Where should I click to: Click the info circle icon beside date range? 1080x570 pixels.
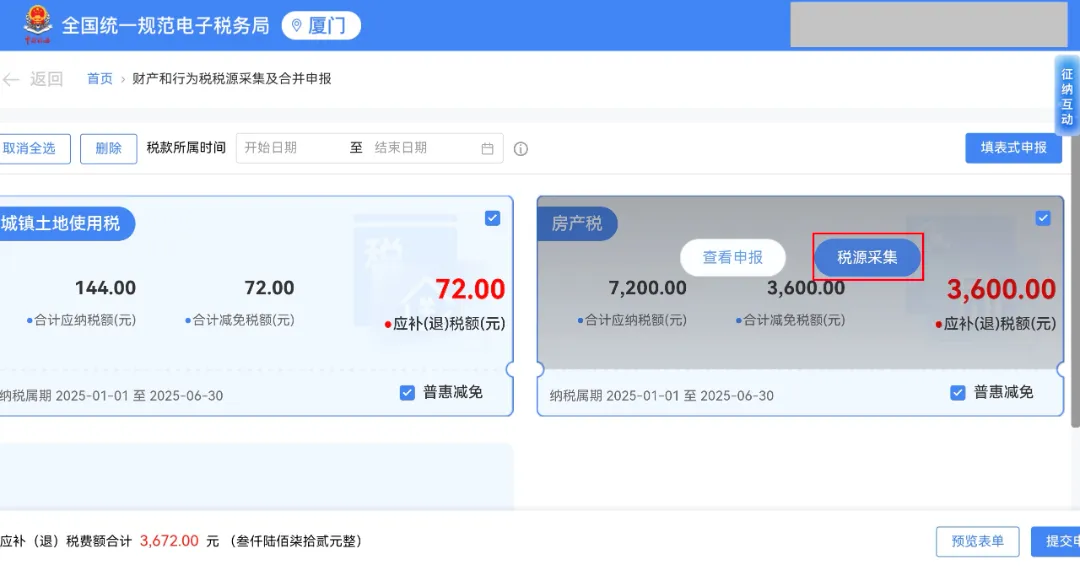(x=520, y=149)
